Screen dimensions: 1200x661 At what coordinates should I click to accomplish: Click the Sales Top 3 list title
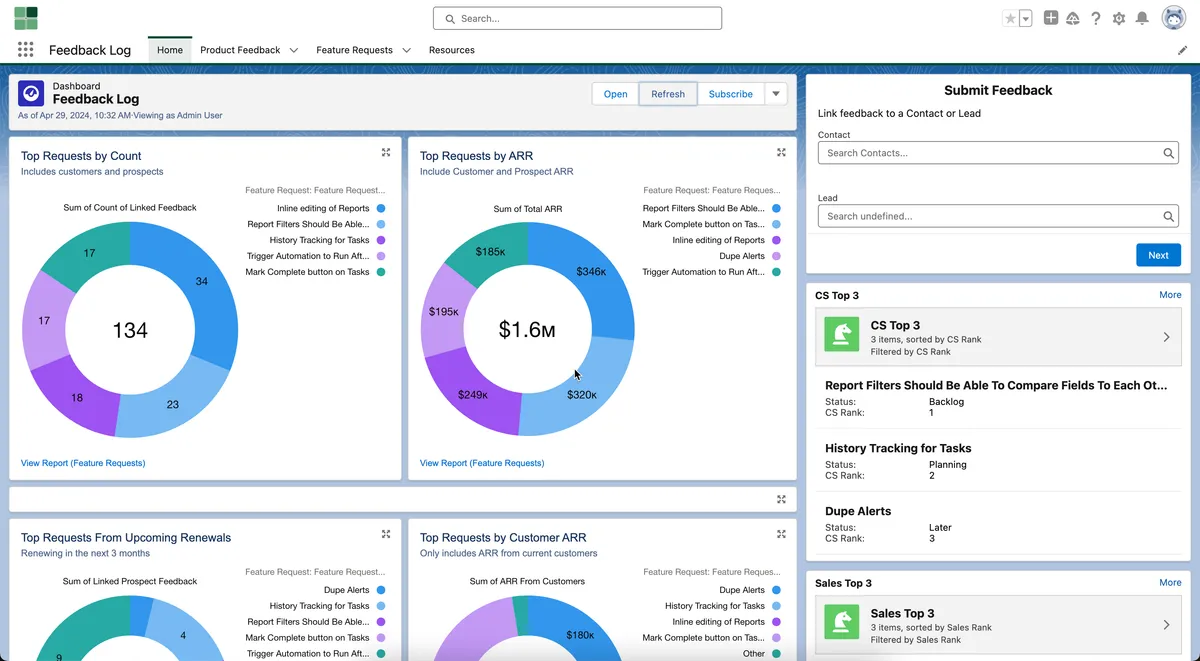[x=902, y=613]
